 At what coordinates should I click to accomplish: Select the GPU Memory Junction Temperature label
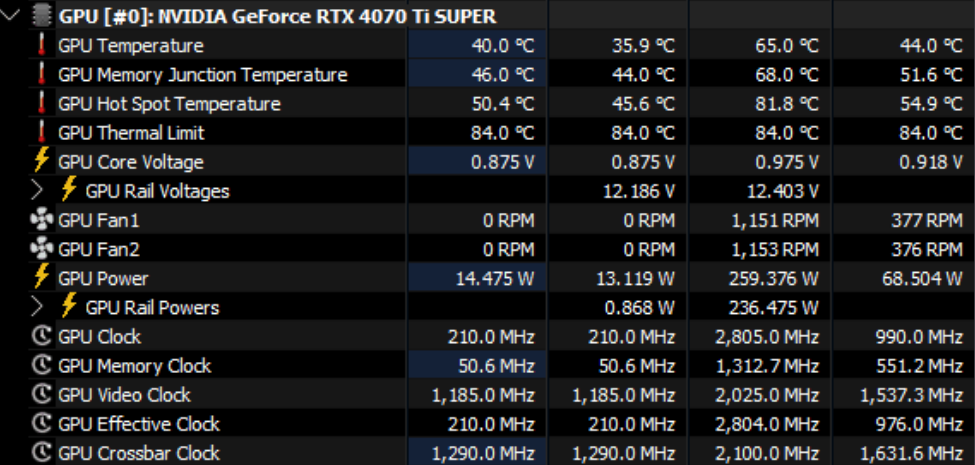click(203, 75)
